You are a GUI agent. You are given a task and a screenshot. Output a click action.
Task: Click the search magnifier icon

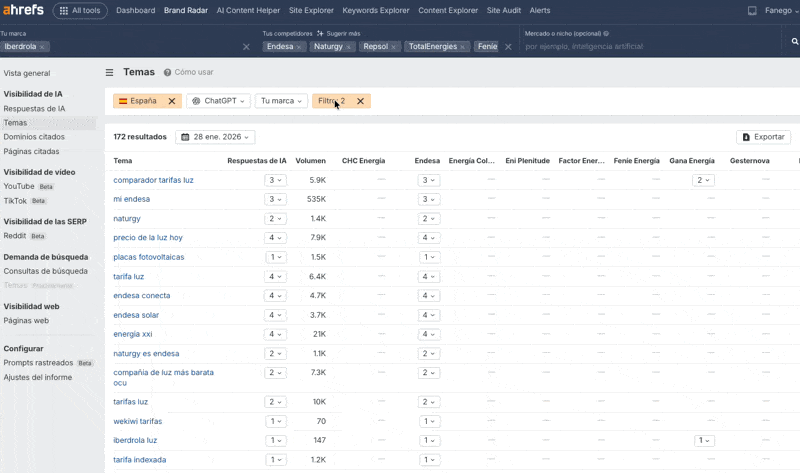click(x=795, y=41)
